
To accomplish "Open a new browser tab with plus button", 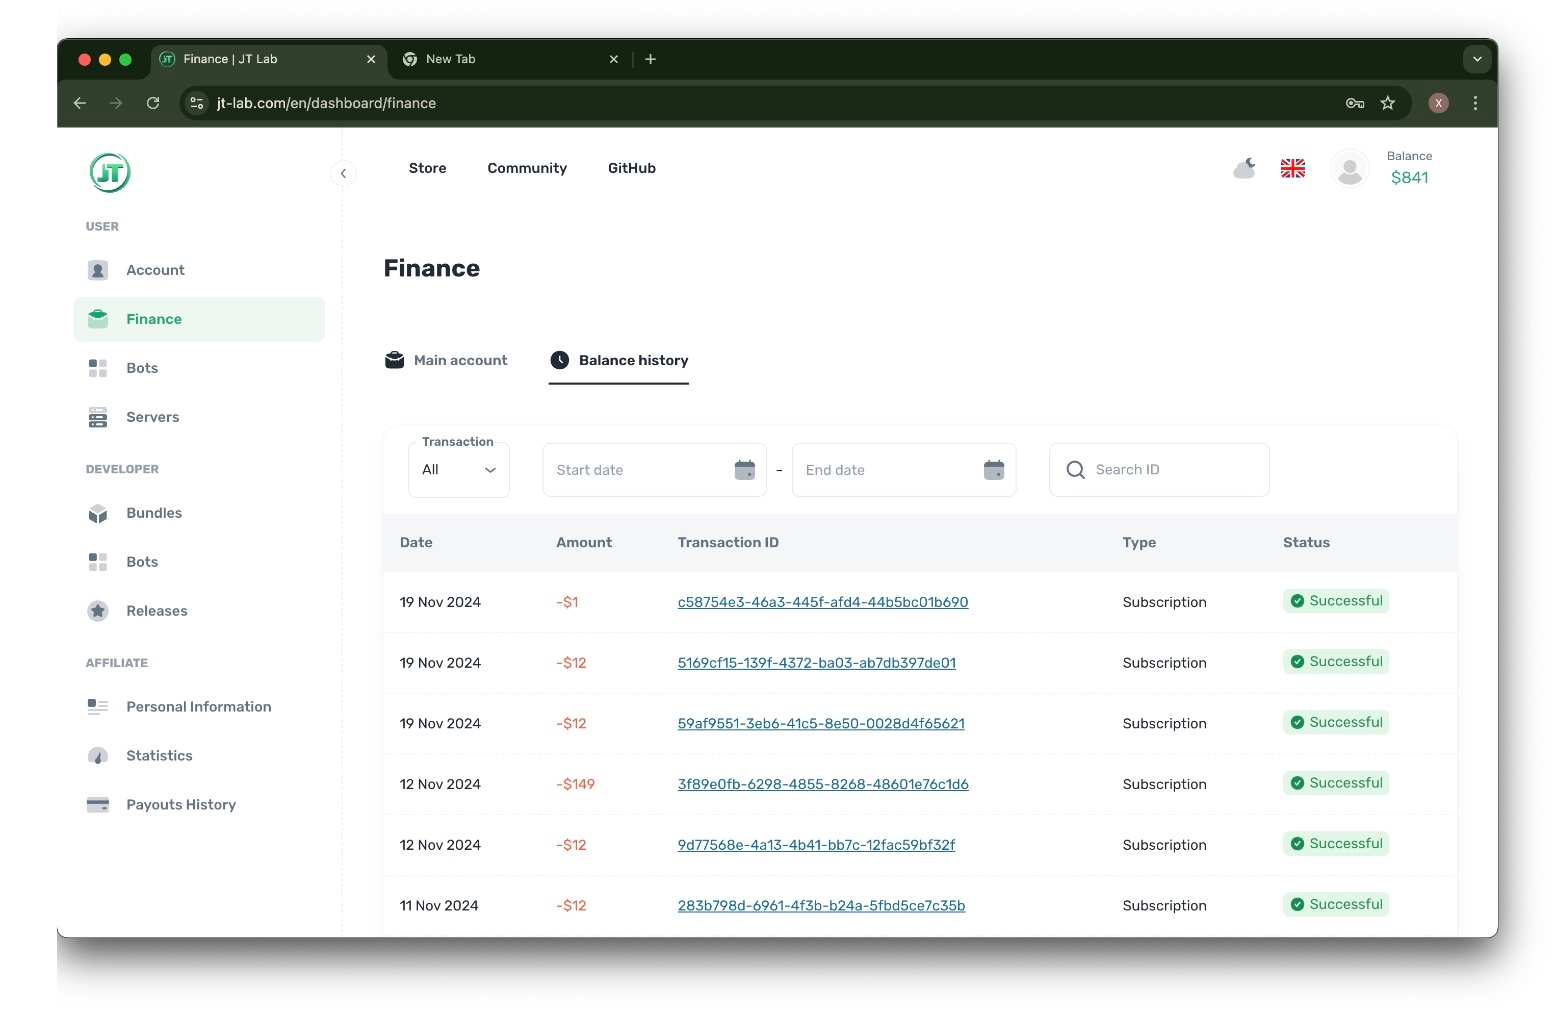I will pyautogui.click(x=650, y=59).
